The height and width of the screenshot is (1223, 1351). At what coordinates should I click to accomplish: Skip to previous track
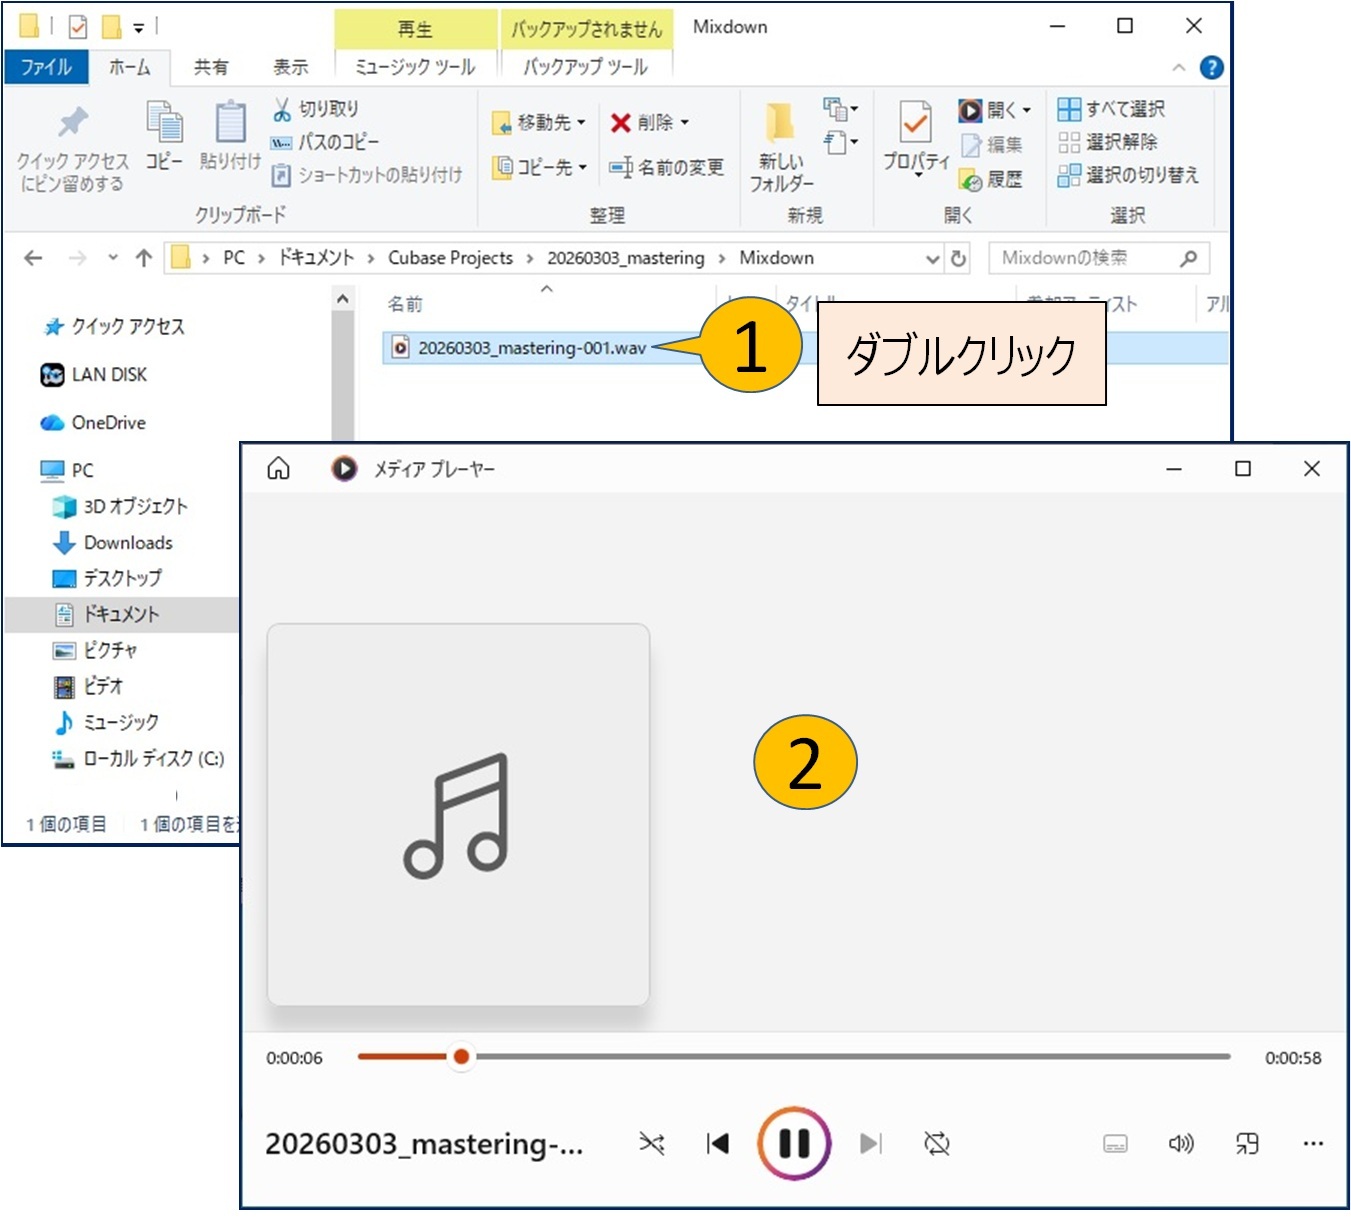point(718,1143)
